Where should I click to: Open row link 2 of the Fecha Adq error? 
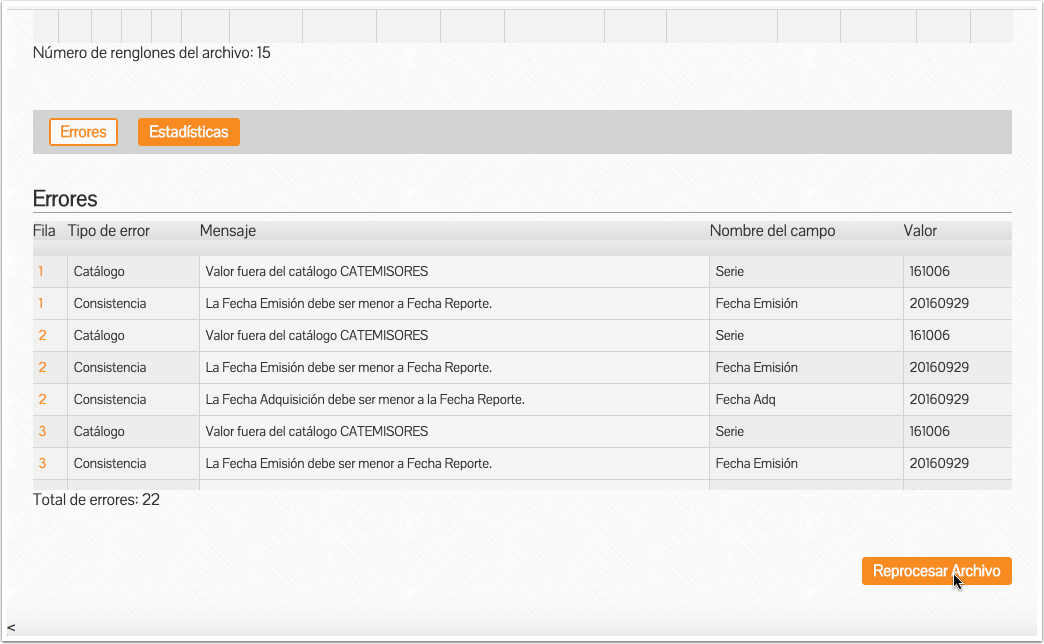coord(42,399)
